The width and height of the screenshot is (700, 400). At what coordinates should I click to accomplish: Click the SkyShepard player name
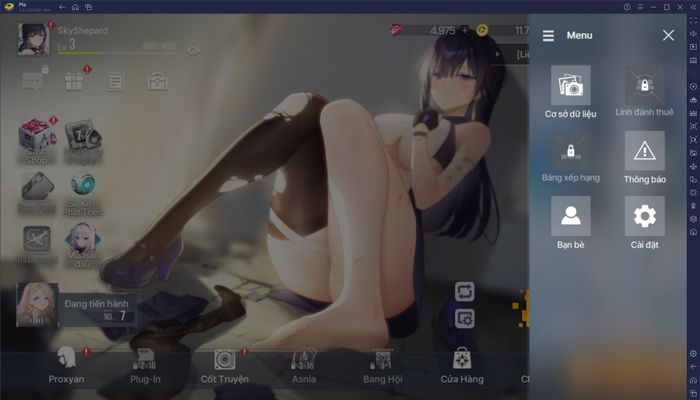pyautogui.click(x=83, y=31)
